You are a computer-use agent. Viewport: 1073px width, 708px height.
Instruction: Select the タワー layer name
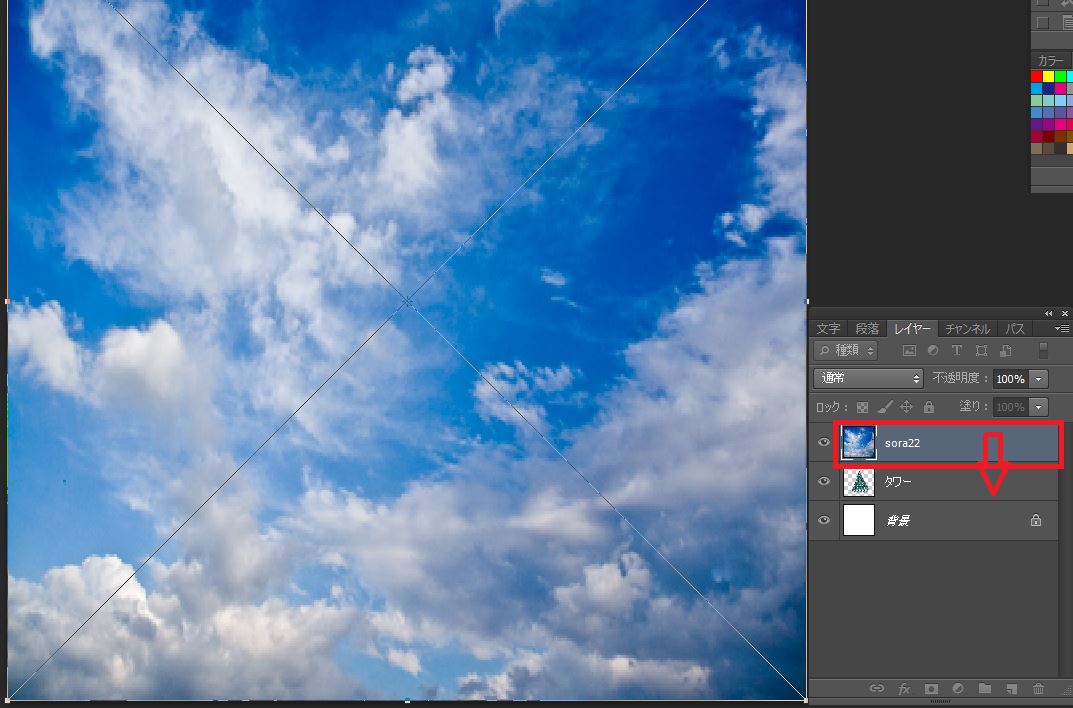(x=898, y=482)
